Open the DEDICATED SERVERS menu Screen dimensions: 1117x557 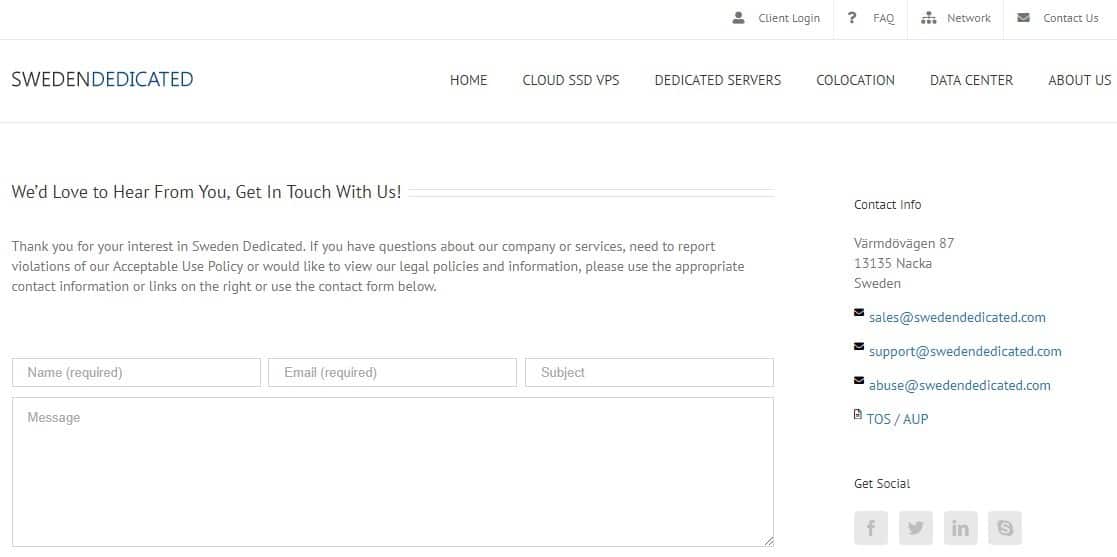718,80
